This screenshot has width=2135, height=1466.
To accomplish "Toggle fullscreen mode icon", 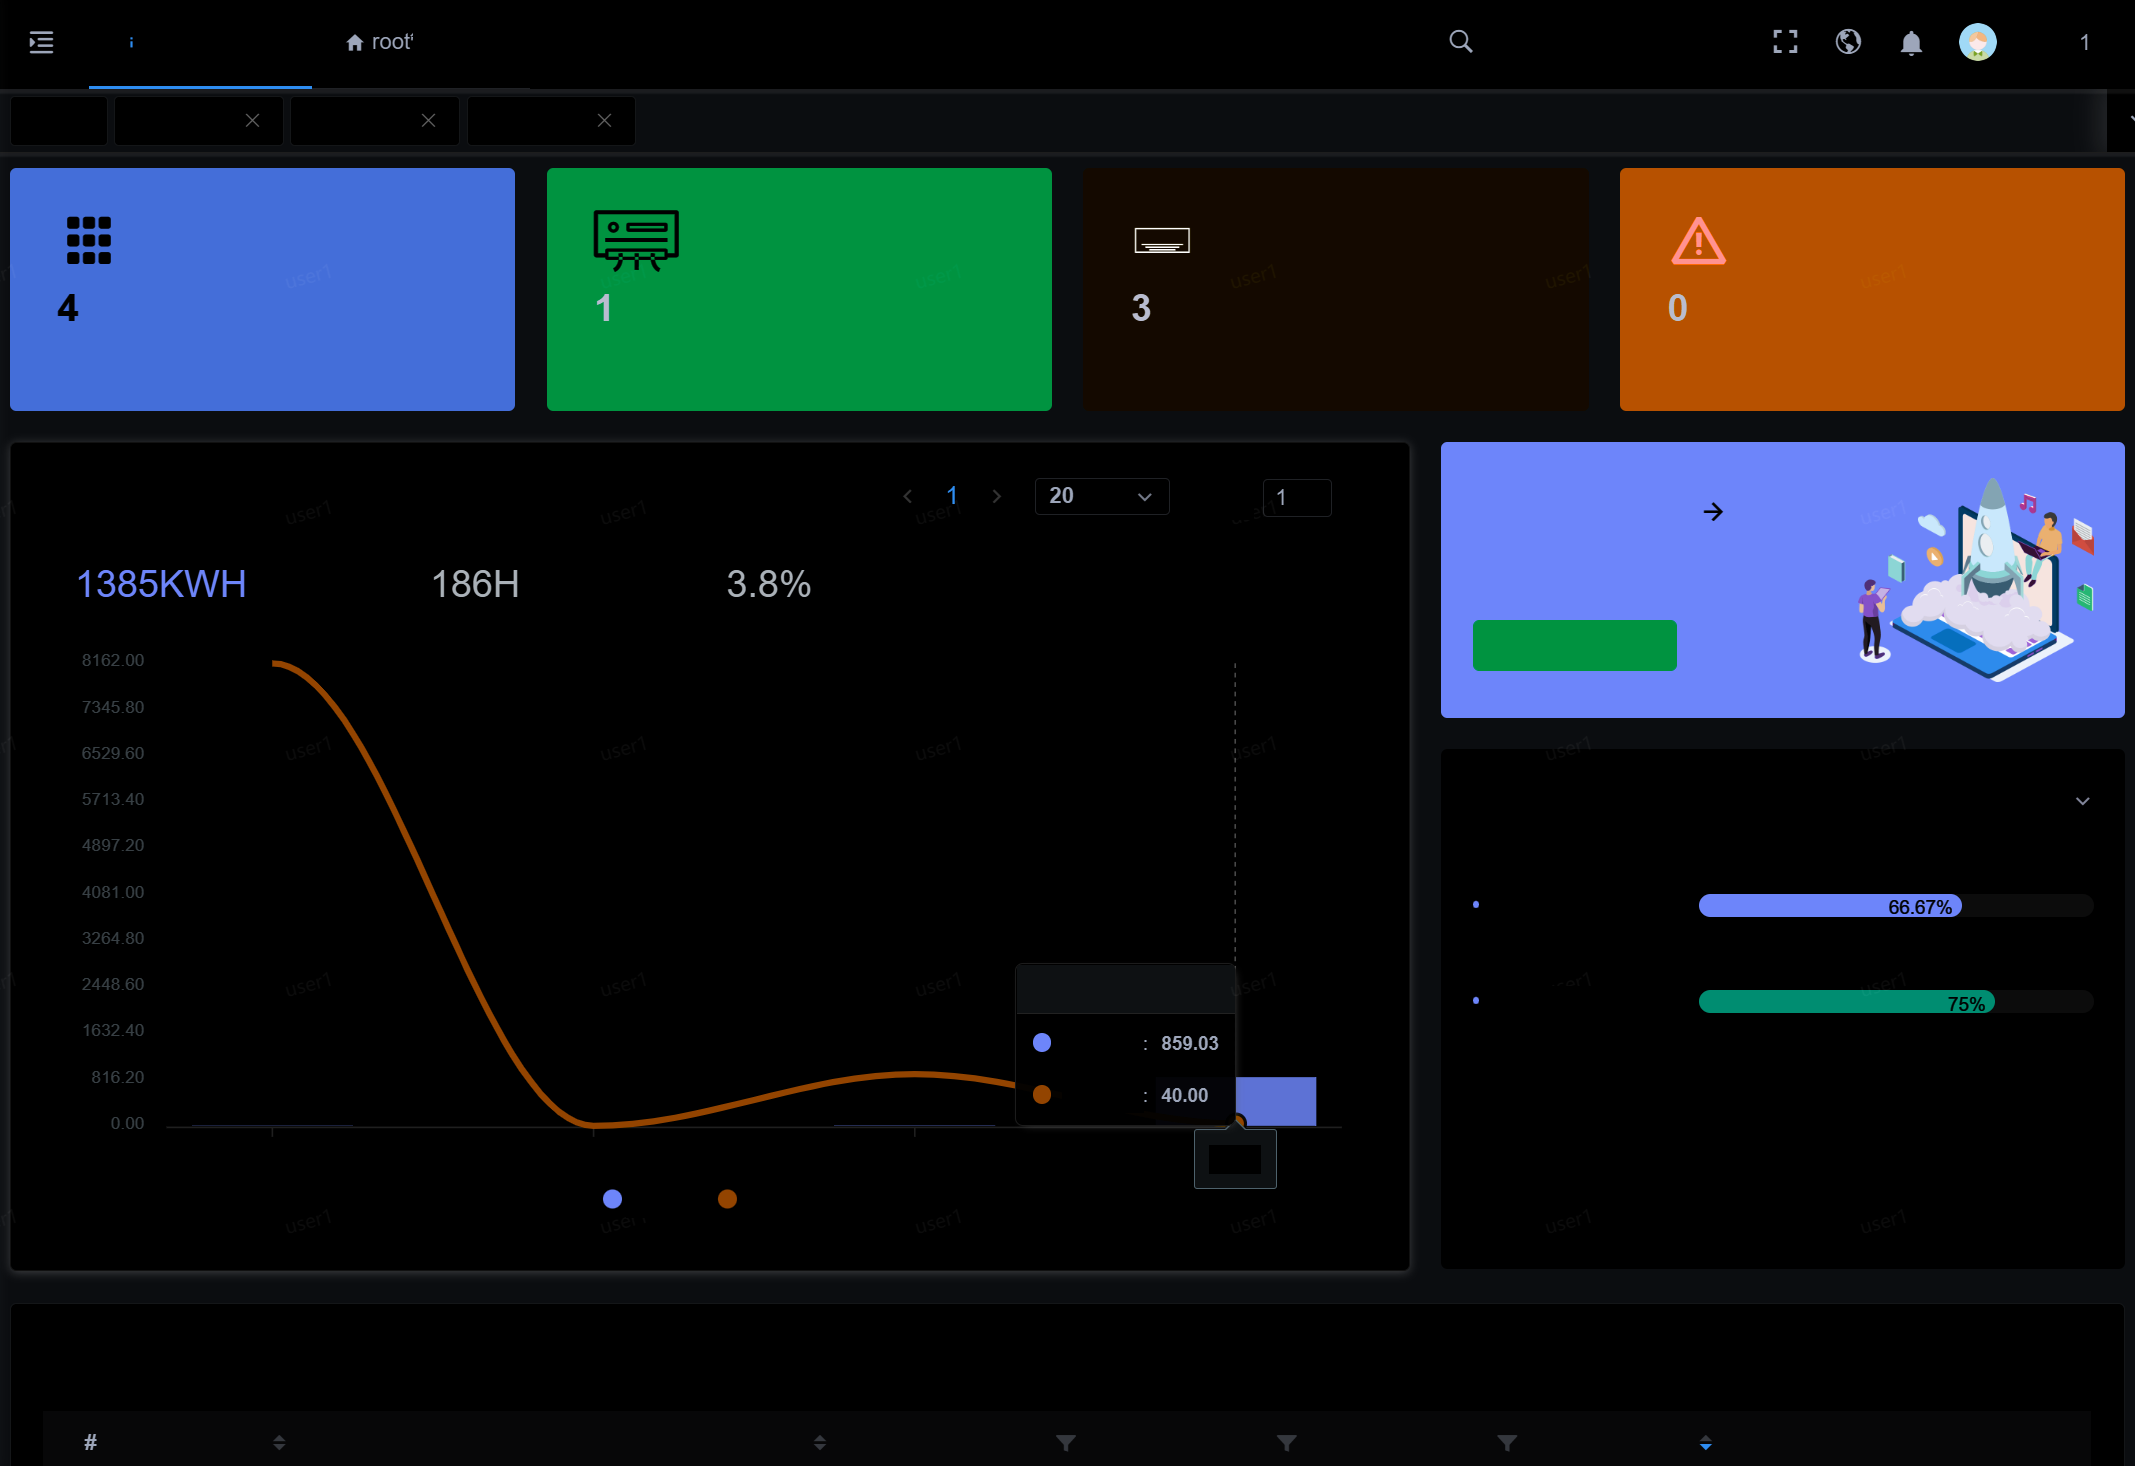I will click(1785, 42).
